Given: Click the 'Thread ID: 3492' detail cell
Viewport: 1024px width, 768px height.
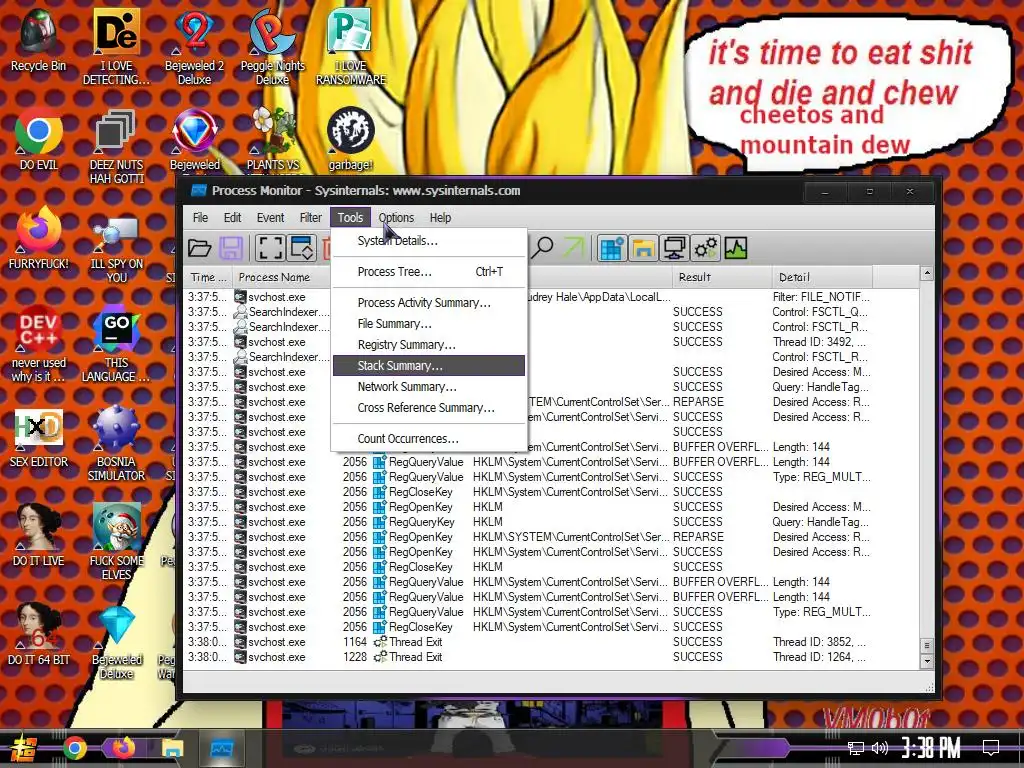Looking at the screenshot, I should 819,342.
